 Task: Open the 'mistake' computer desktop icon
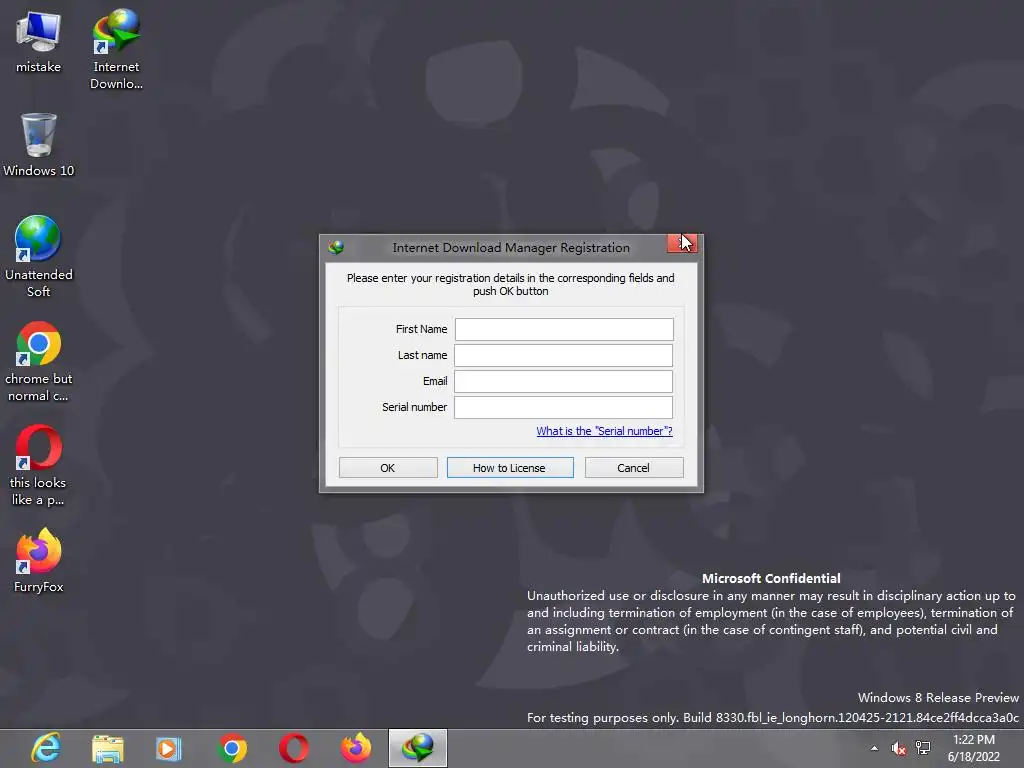coord(39,42)
